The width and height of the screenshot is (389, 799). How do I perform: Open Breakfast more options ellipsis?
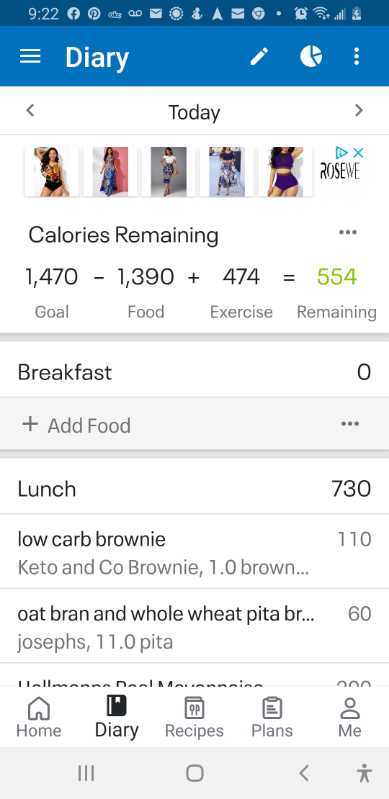[x=350, y=424]
